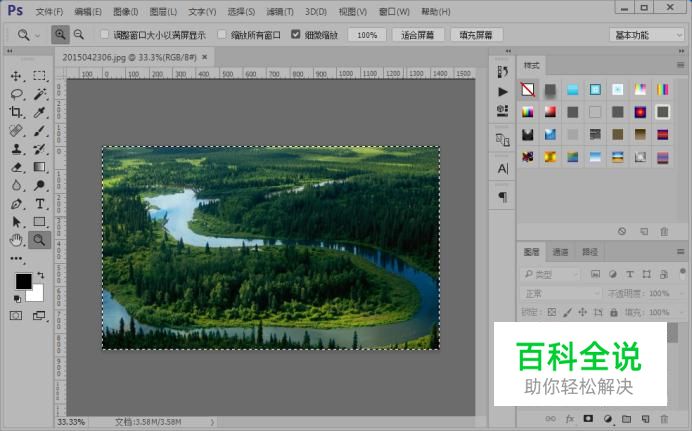Viewport: 692px width, 431px height.
Task: Open the 3D(D) menu
Action: click(316, 11)
